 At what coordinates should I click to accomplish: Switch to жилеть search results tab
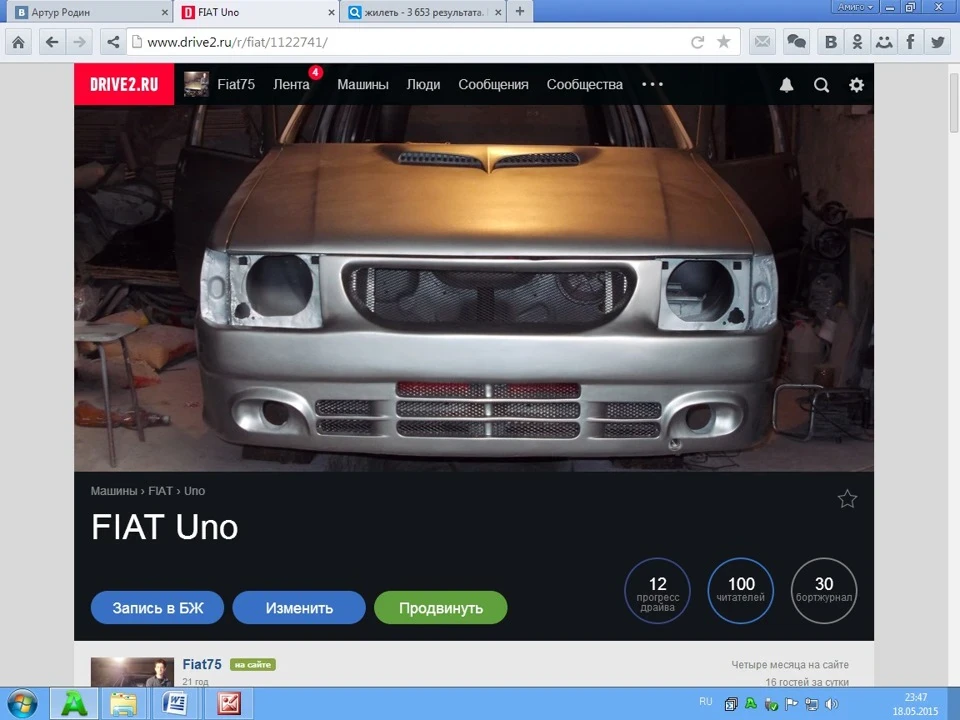[424, 12]
